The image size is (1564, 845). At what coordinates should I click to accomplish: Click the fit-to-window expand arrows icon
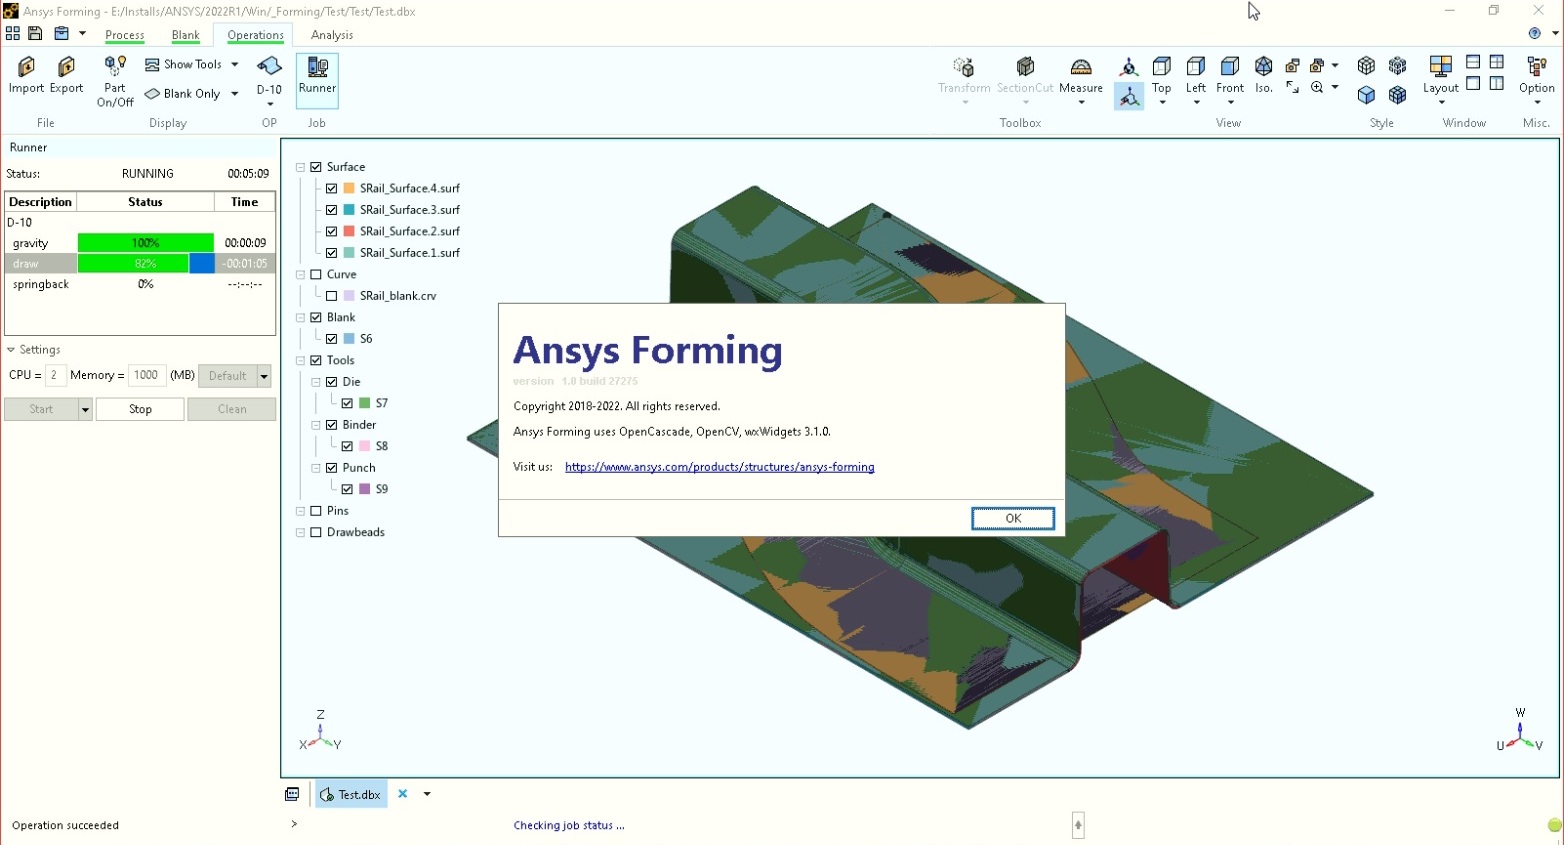(x=1292, y=88)
